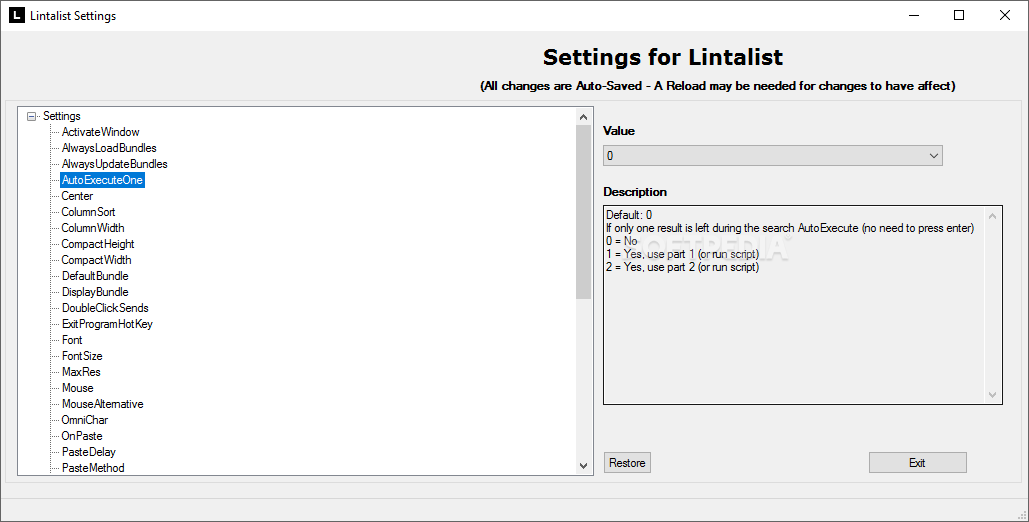Maximize the Lintalist Settings window
This screenshot has height=522, width=1029.
click(x=959, y=15)
